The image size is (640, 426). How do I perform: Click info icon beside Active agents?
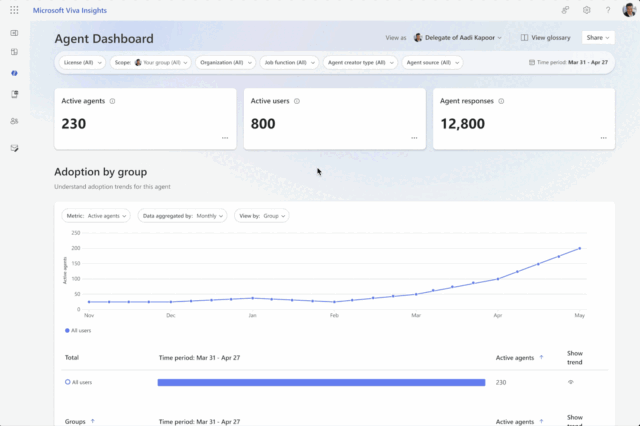tap(112, 101)
